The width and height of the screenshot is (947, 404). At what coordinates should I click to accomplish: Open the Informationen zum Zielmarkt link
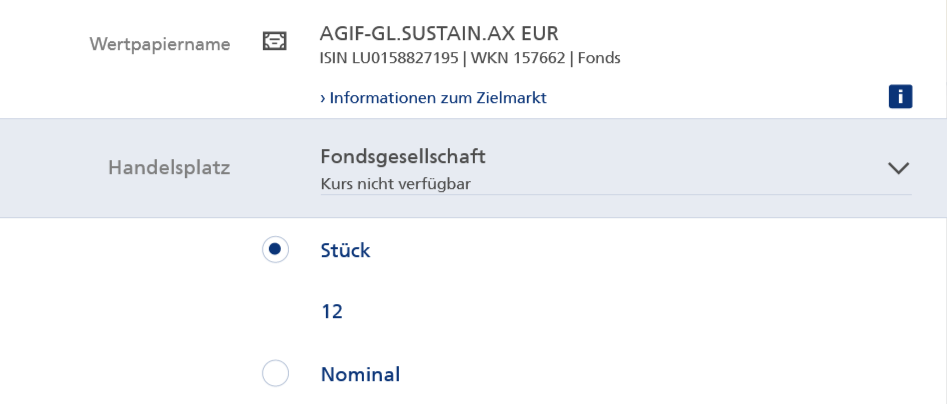[x=437, y=98]
